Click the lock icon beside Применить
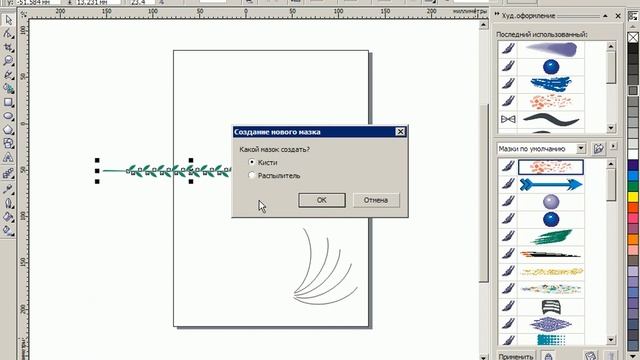 pyautogui.click(x=549, y=356)
